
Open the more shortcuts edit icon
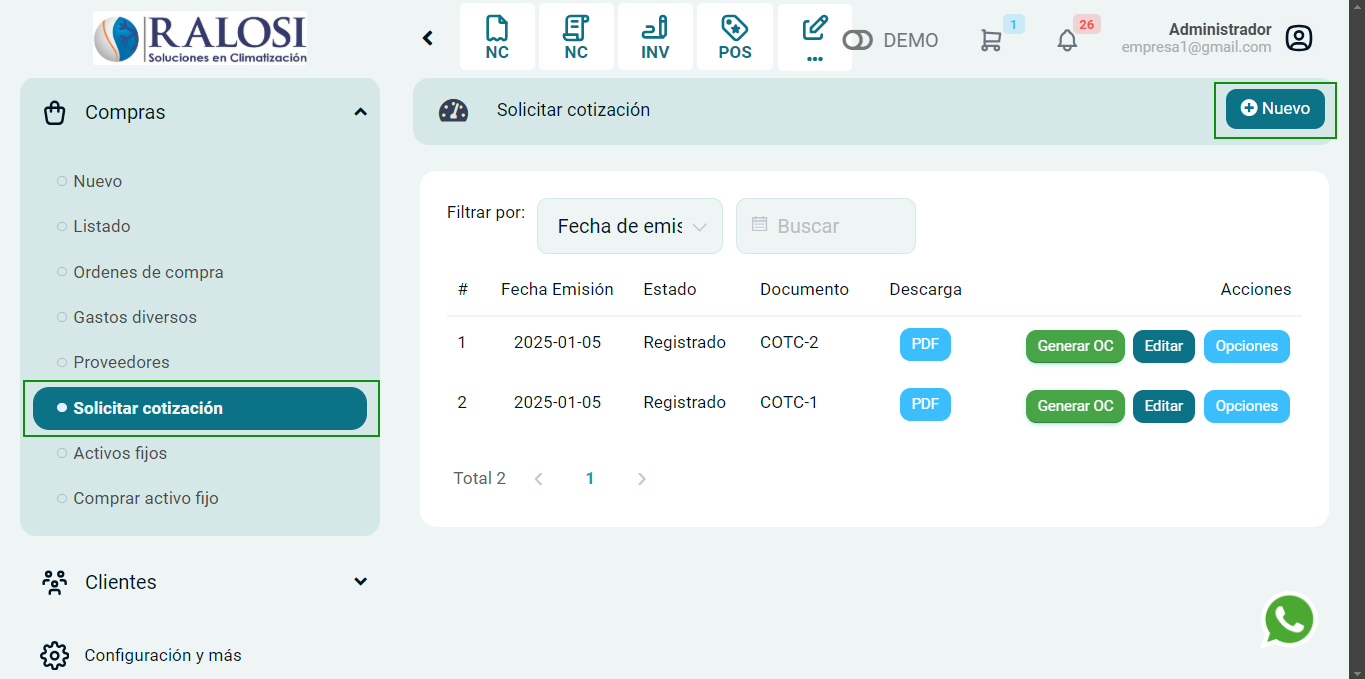[814, 37]
